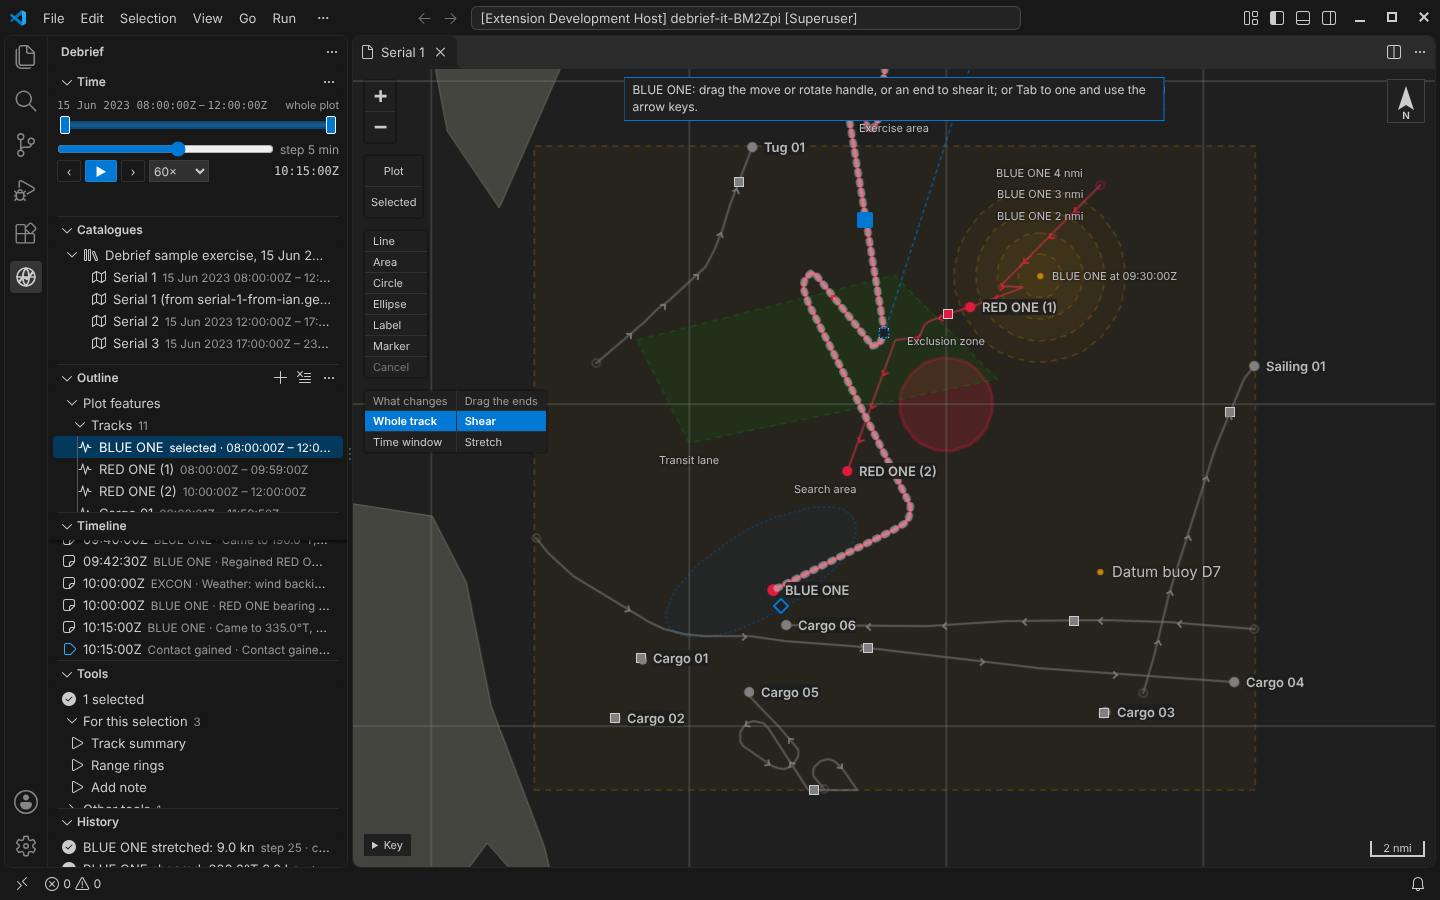This screenshot has width=1440, height=900.
Task: Collapse the Catalogues section
Action: click(x=67, y=230)
